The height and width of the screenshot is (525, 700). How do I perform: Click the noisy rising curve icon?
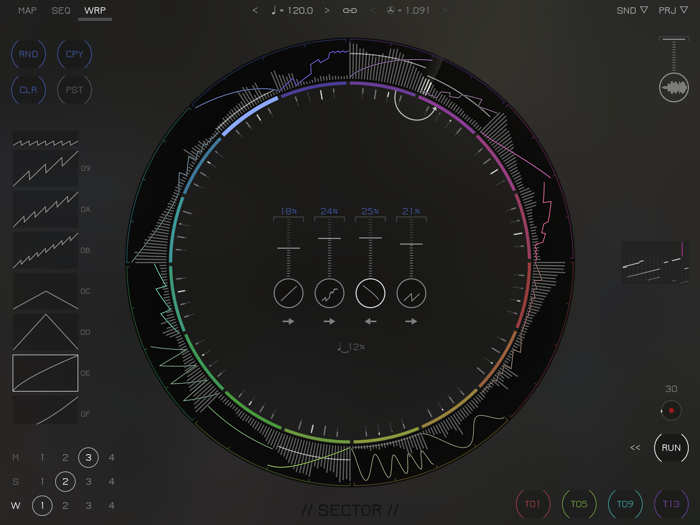point(329,293)
